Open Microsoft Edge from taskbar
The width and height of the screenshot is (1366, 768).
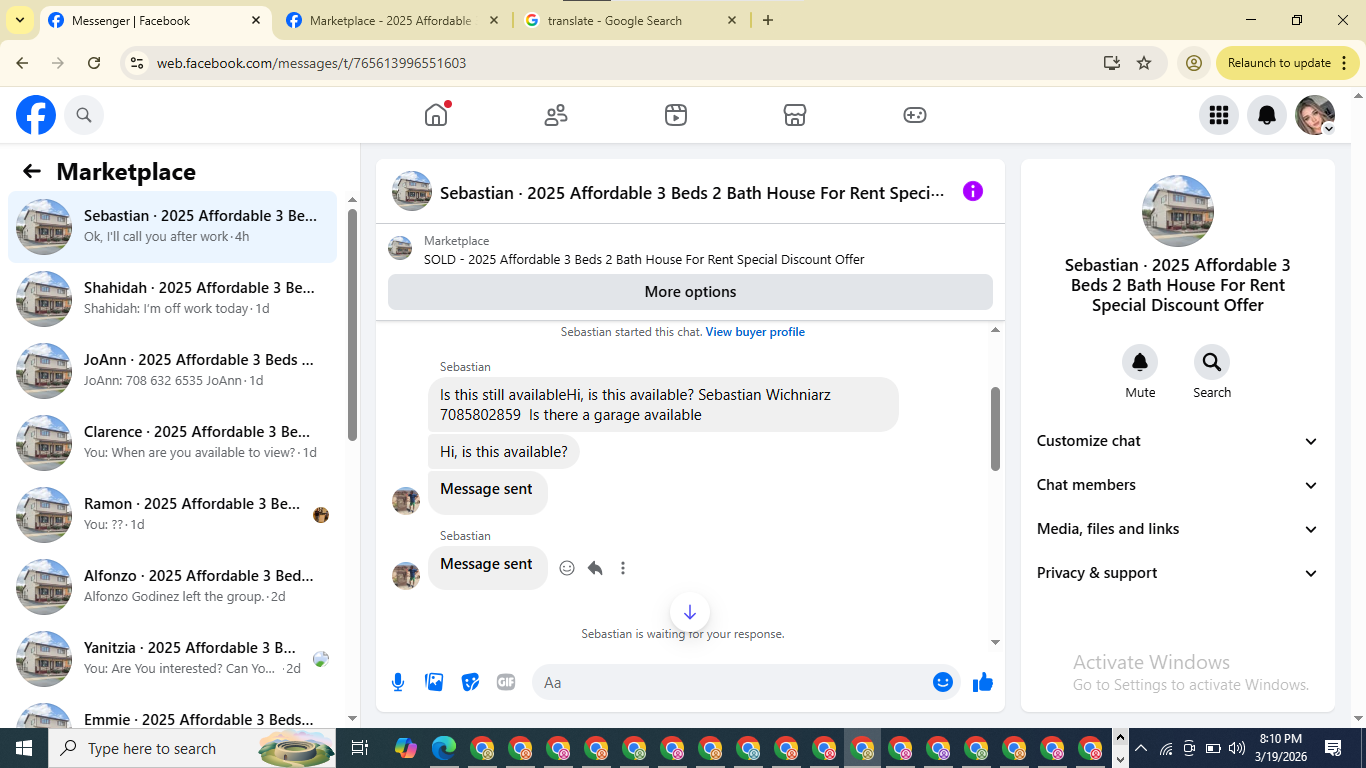(444, 748)
